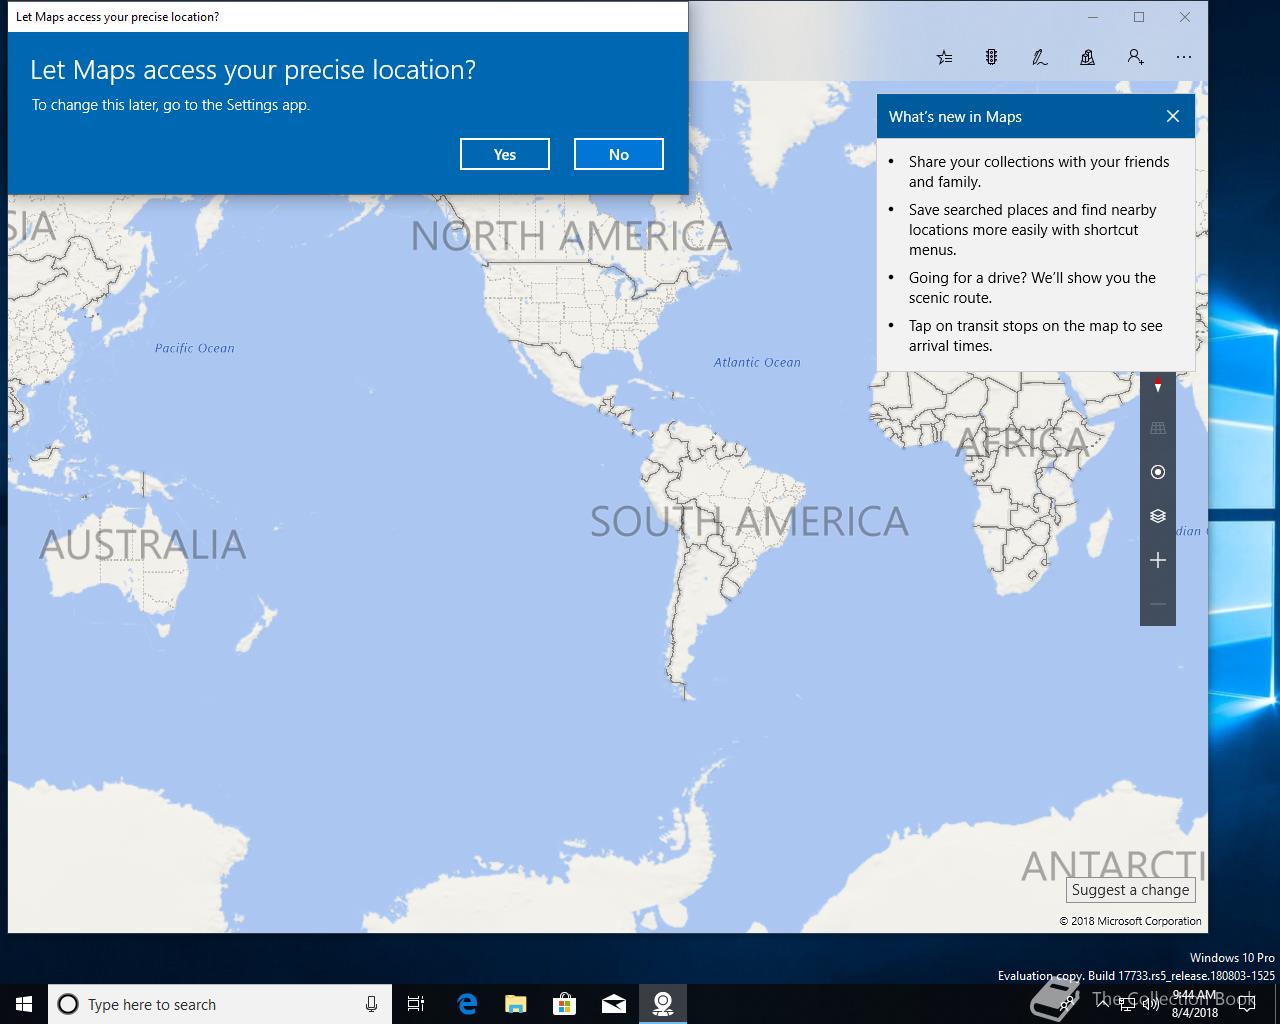Open Microsoft Store from taskbar
This screenshot has height=1024, width=1280.
point(565,1004)
